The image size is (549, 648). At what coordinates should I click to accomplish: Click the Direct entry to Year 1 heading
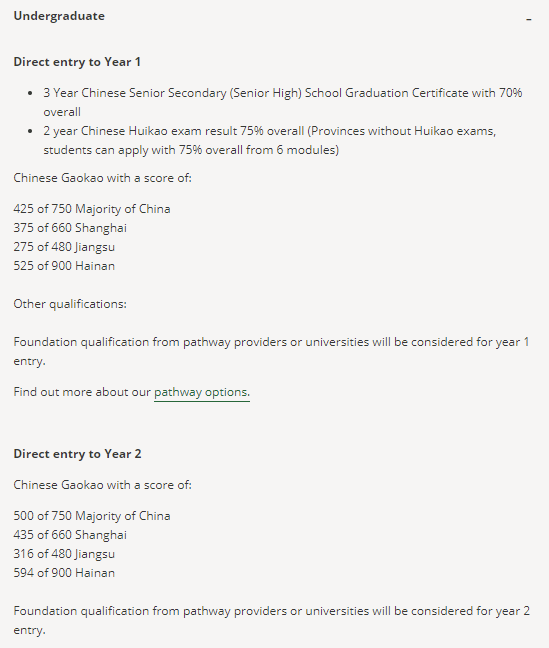coord(77,62)
